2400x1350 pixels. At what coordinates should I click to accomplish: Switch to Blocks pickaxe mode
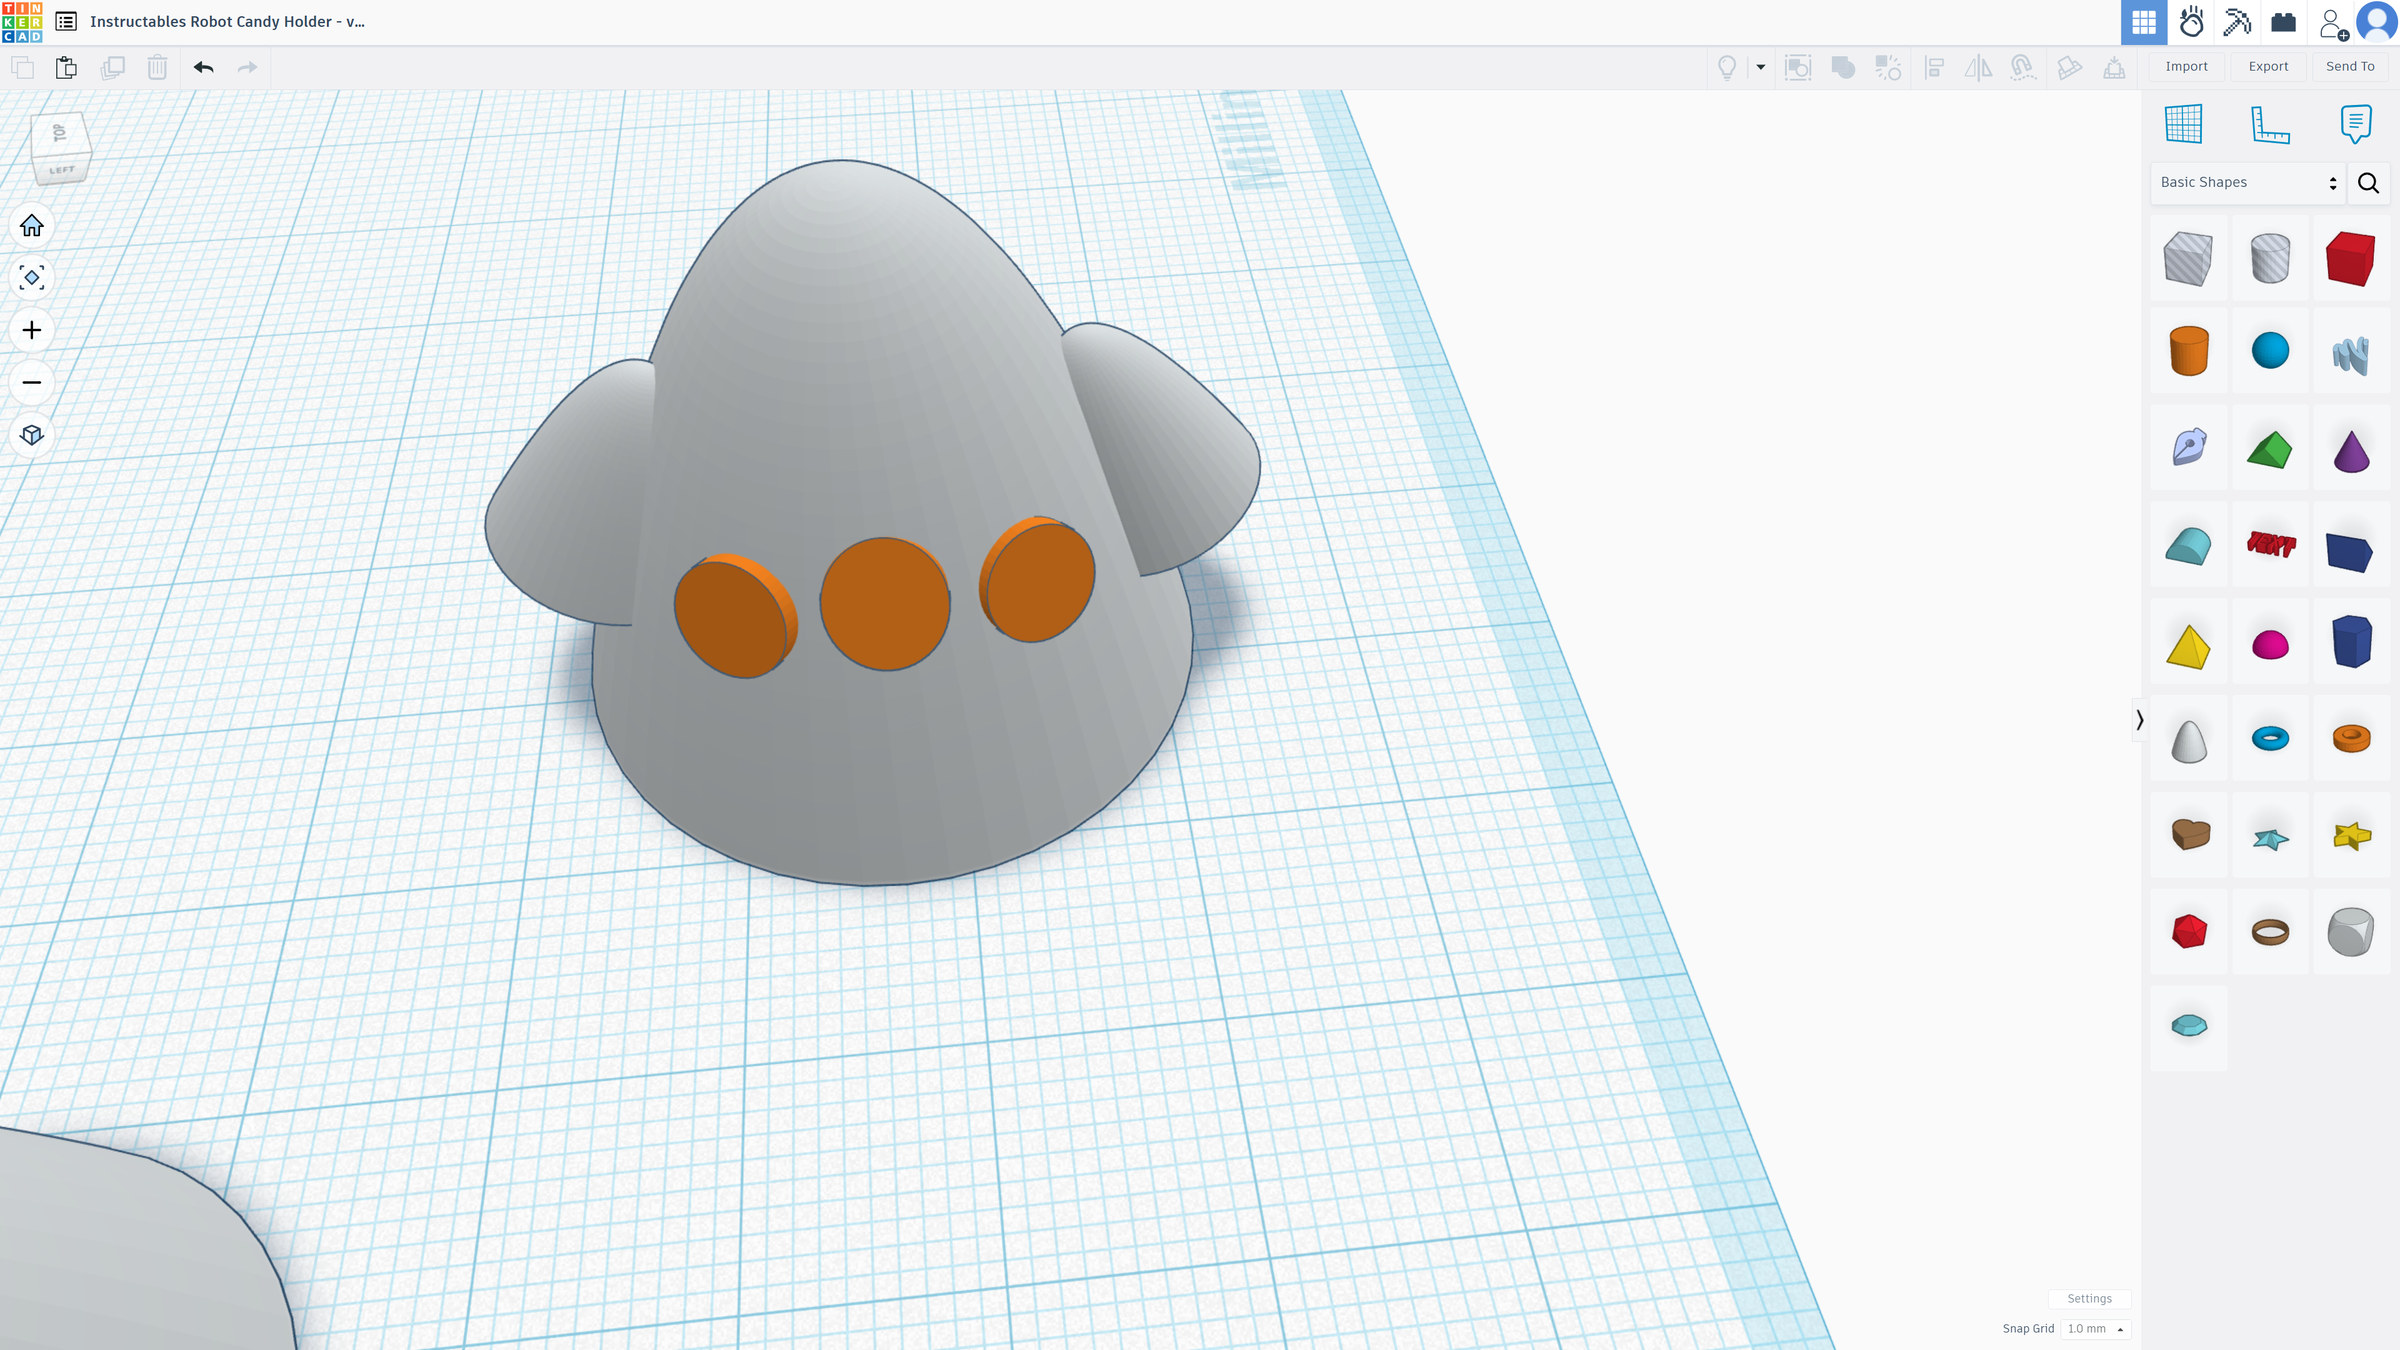pyautogui.click(x=2237, y=22)
